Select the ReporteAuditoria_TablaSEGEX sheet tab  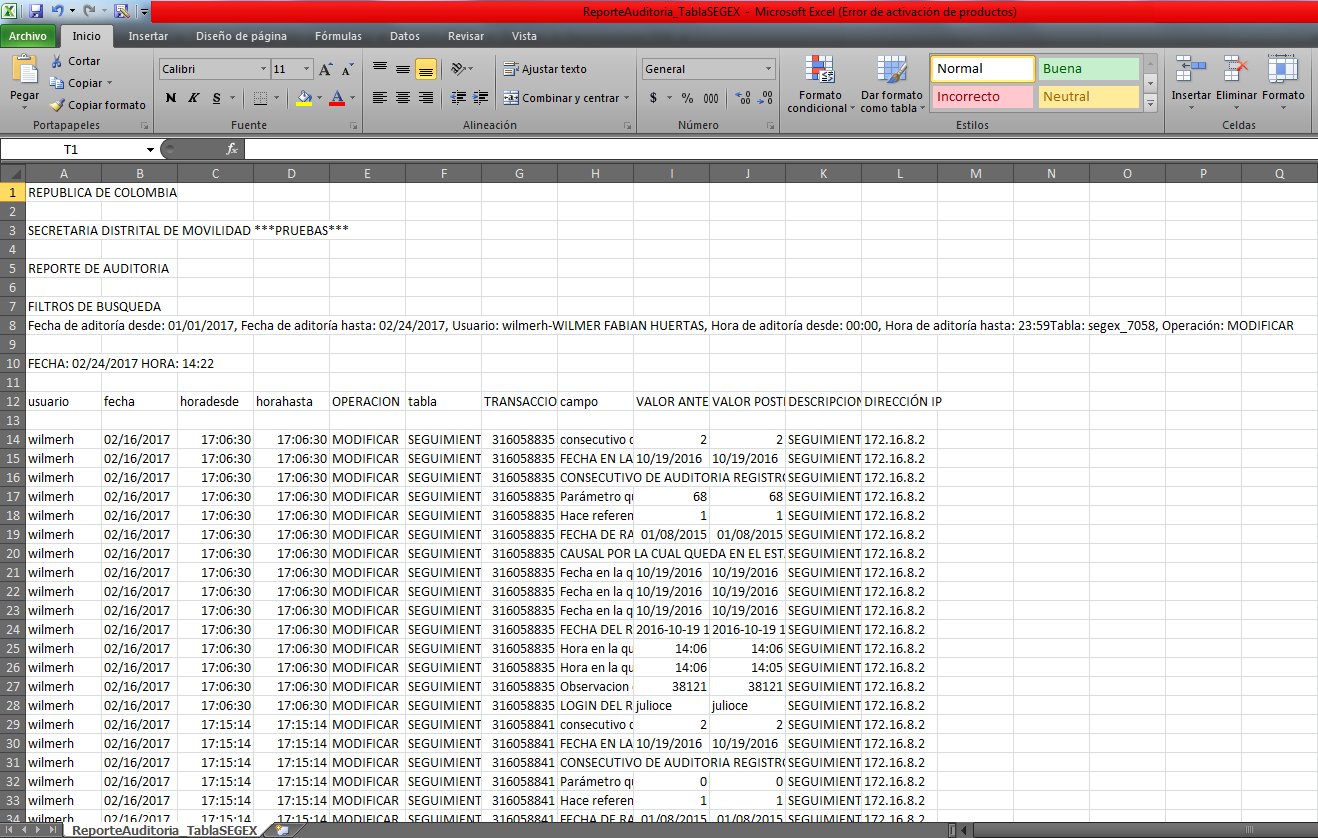[x=164, y=830]
